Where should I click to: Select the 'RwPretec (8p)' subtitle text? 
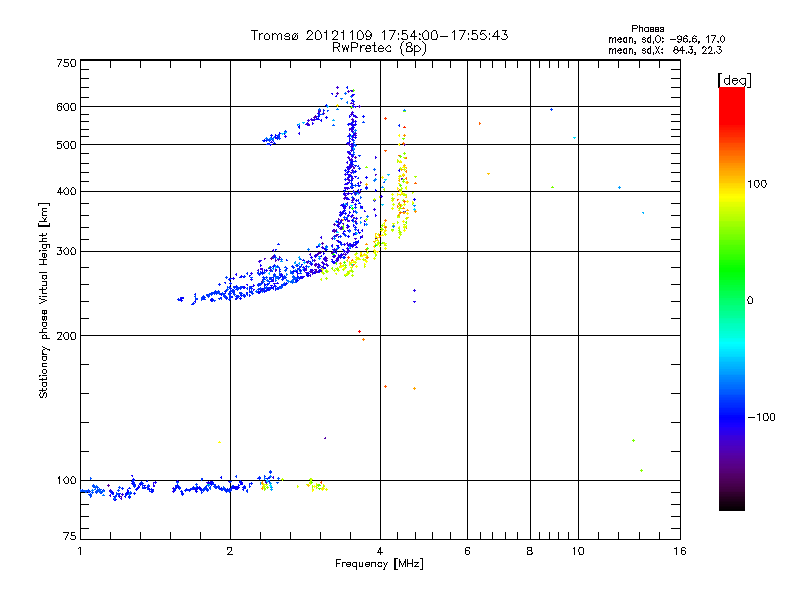[379, 48]
